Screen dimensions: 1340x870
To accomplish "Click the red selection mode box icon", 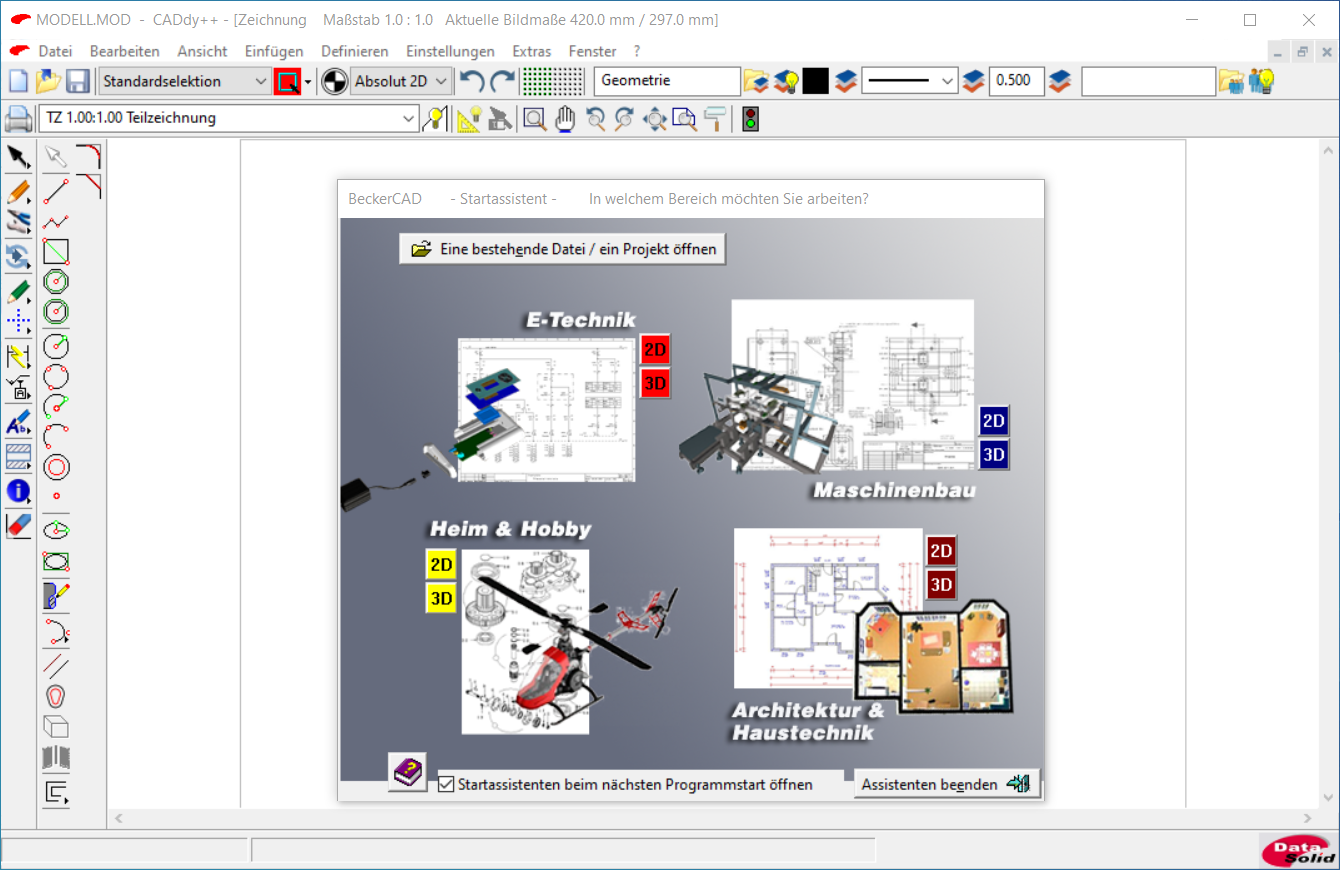I will [x=288, y=81].
